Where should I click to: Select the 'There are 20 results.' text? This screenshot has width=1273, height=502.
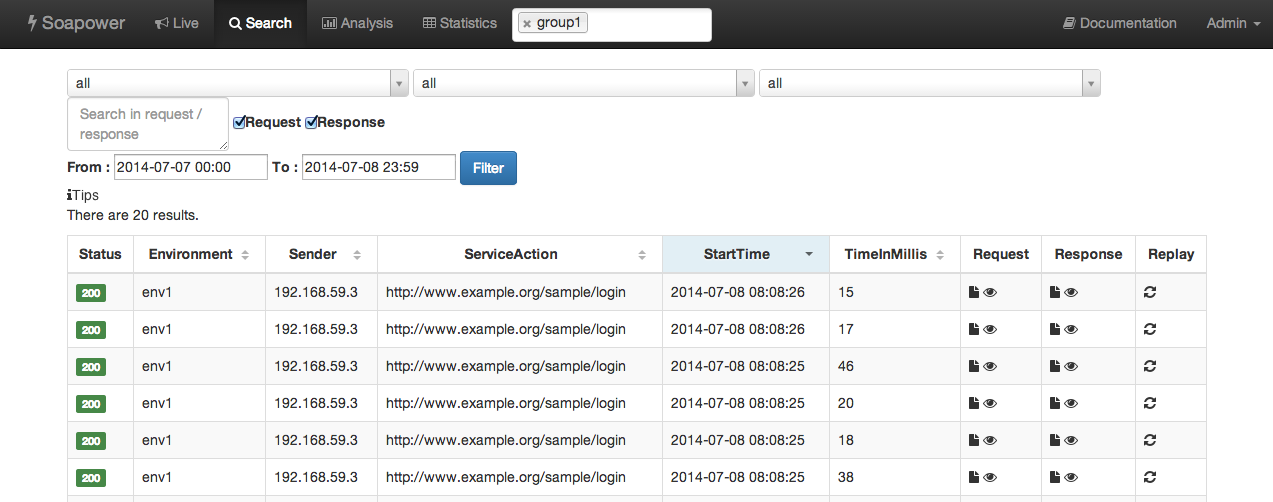[x=133, y=215]
